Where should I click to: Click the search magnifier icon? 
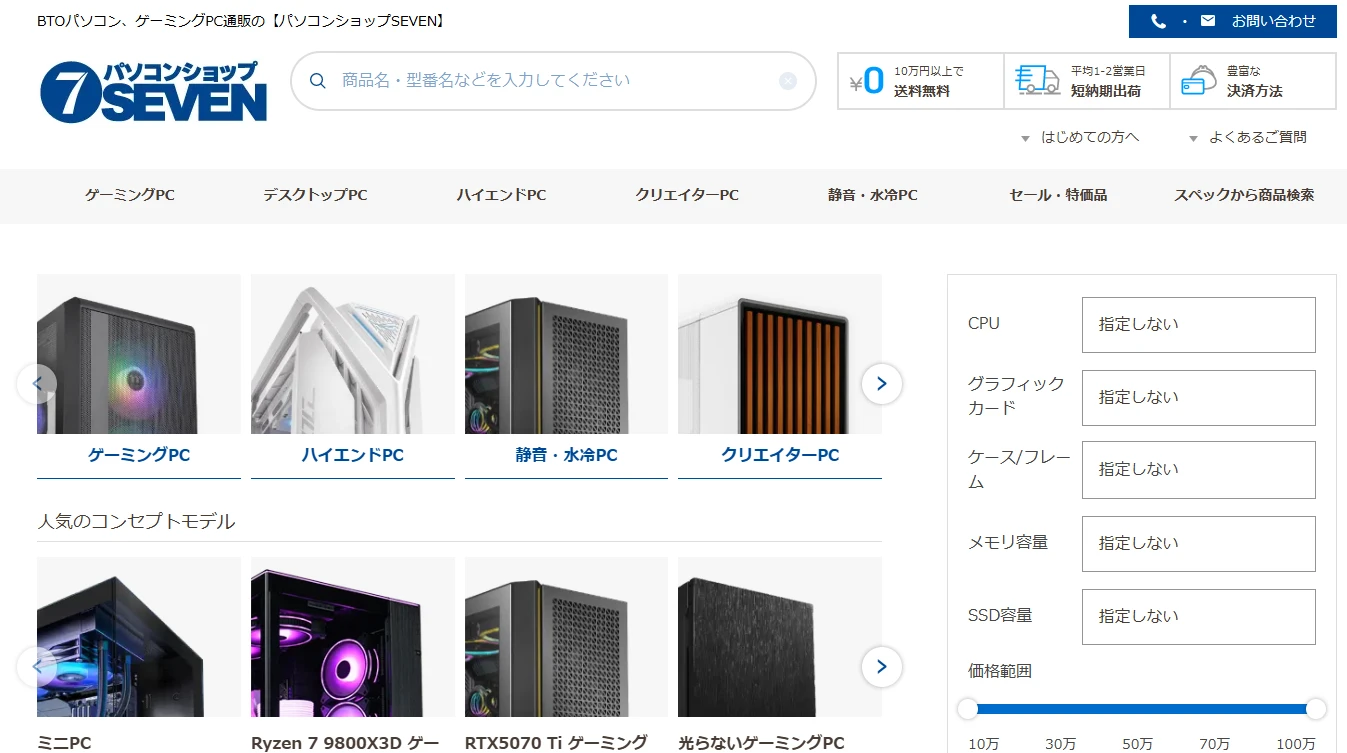click(318, 81)
